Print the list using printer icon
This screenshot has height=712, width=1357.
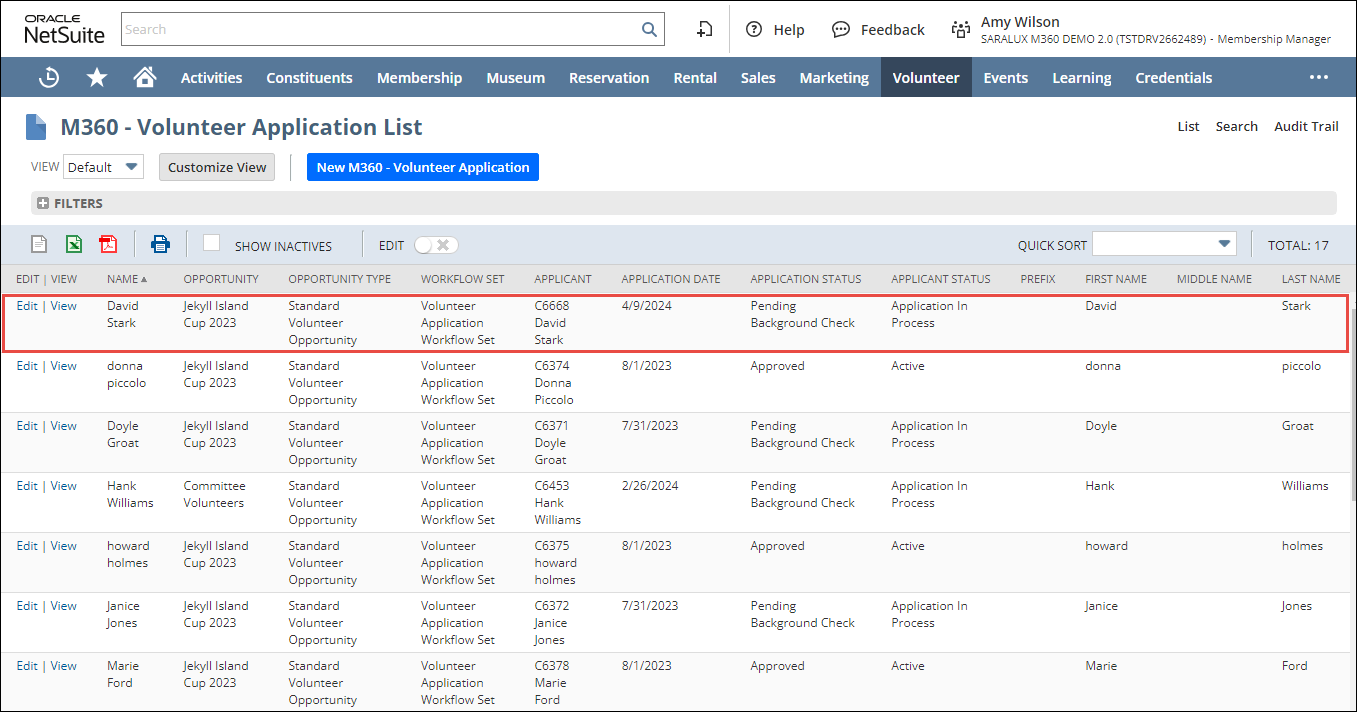pyautogui.click(x=160, y=244)
